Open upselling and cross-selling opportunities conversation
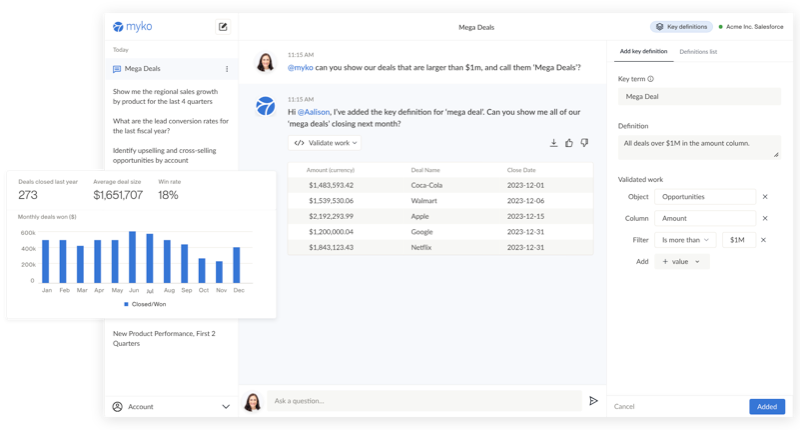This screenshot has height=430, width=800. (164, 155)
